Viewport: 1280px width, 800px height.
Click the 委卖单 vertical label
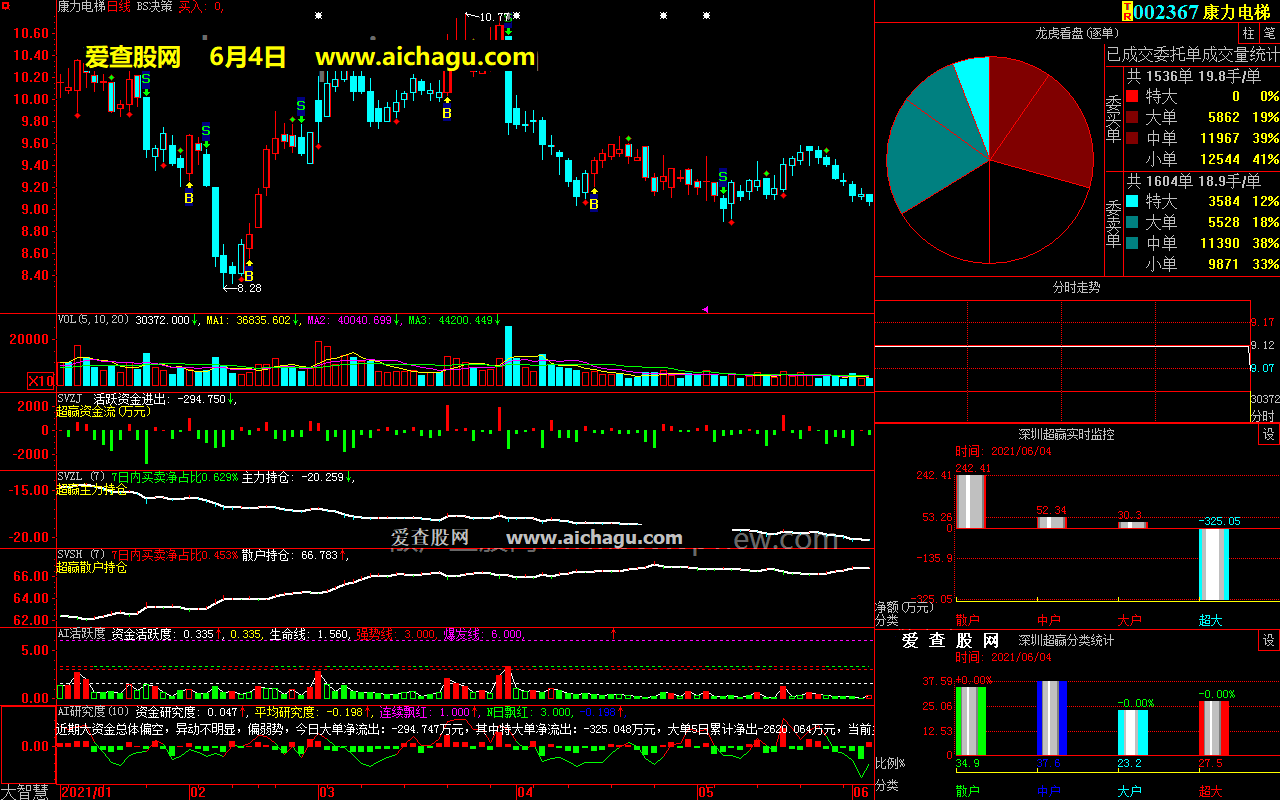(1113, 222)
